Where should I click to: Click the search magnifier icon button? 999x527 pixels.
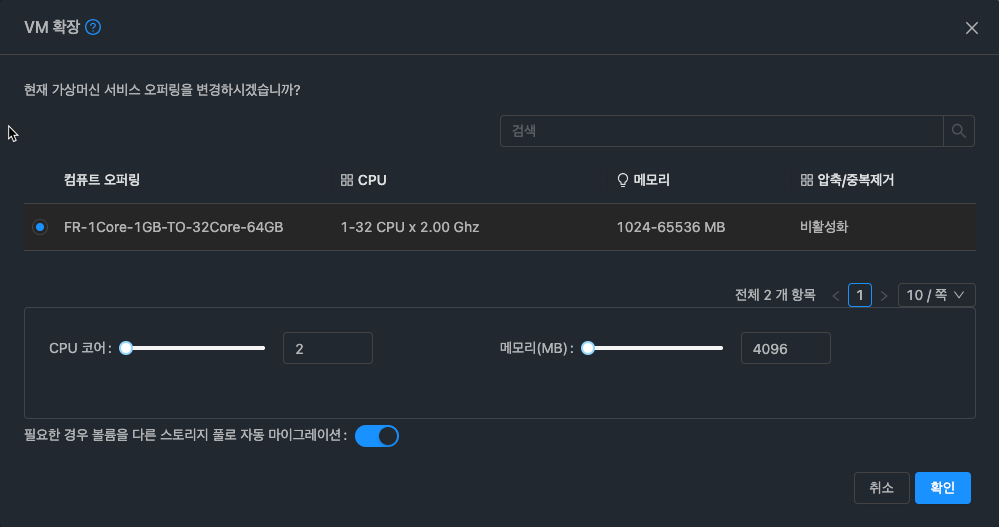[958, 131]
